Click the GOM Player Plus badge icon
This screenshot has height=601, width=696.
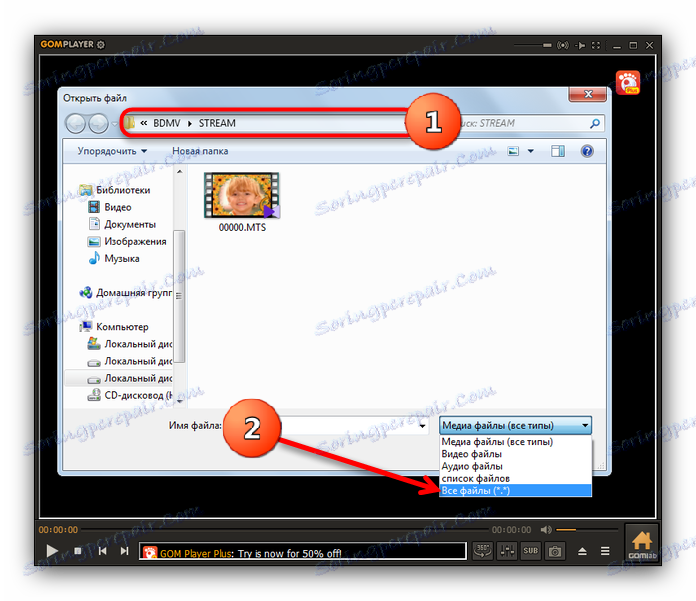(x=628, y=82)
